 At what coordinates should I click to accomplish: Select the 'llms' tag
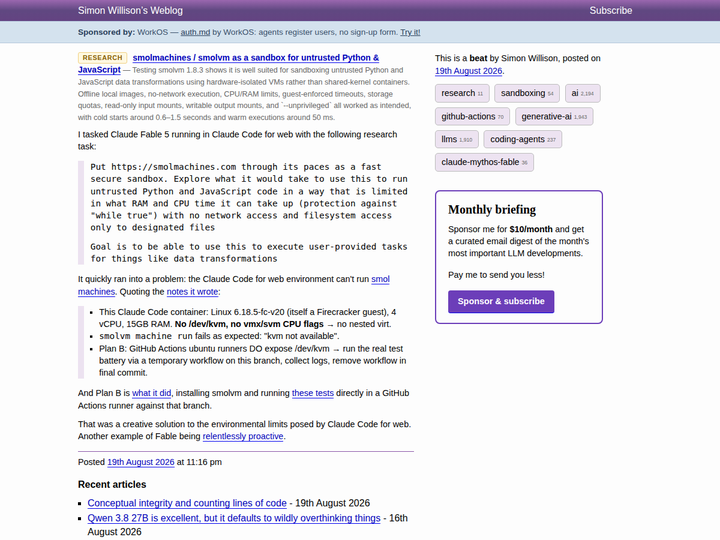pyautogui.click(x=456, y=139)
